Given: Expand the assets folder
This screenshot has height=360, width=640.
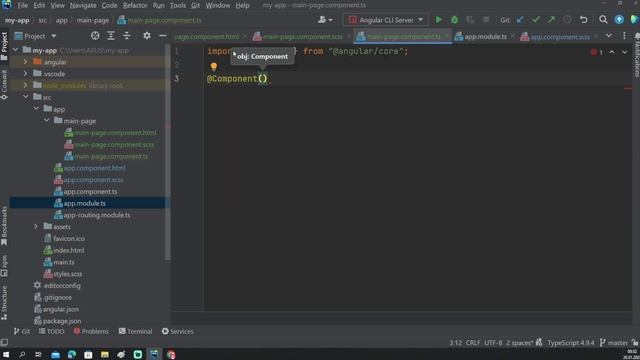Looking at the screenshot, I should [36, 227].
